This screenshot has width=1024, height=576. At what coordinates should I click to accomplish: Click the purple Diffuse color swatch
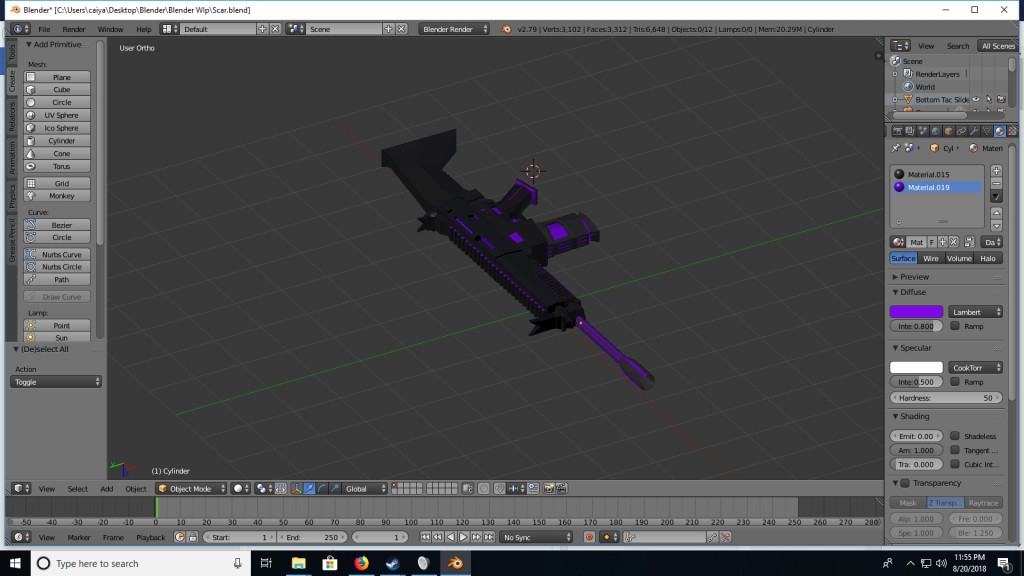tap(915, 310)
